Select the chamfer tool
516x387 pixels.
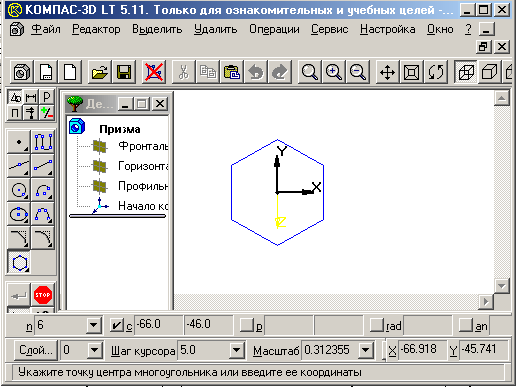(19, 238)
